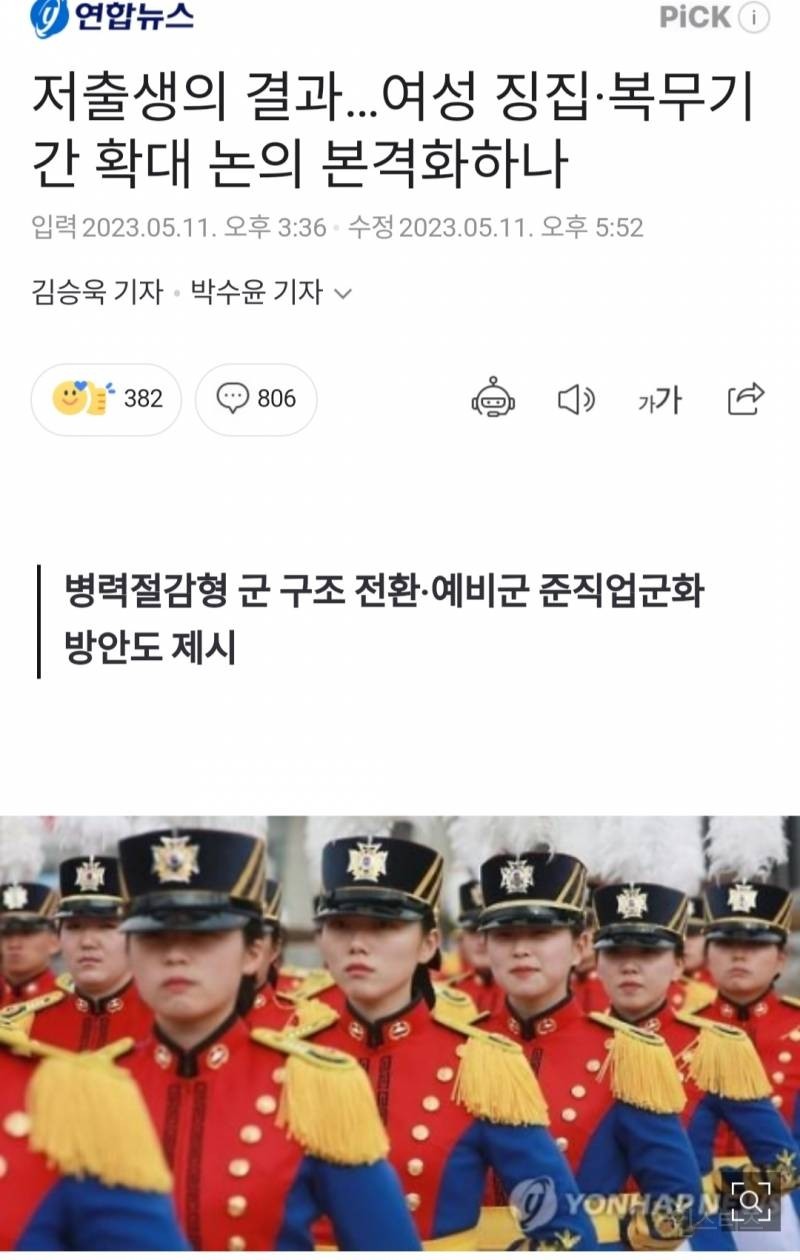The width and height of the screenshot is (800, 1260).
Task: Tap the 입력 2023.05.11 오후 3:36 timestamp
Action: tap(179, 228)
